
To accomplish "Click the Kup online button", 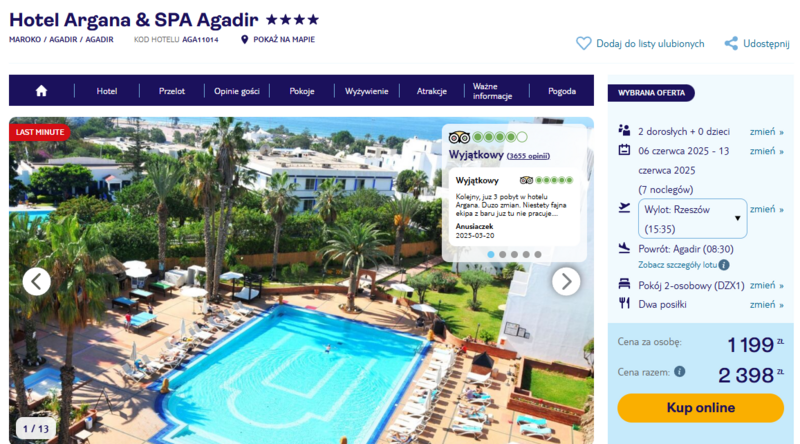I will coord(701,408).
